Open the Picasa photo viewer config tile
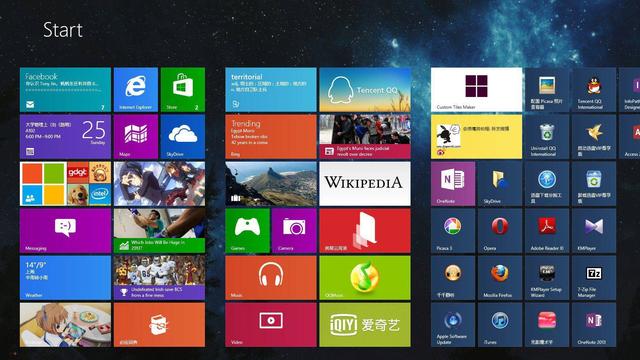The height and width of the screenshot is (360, 640). pyautogui.click(x=547, y=90)
